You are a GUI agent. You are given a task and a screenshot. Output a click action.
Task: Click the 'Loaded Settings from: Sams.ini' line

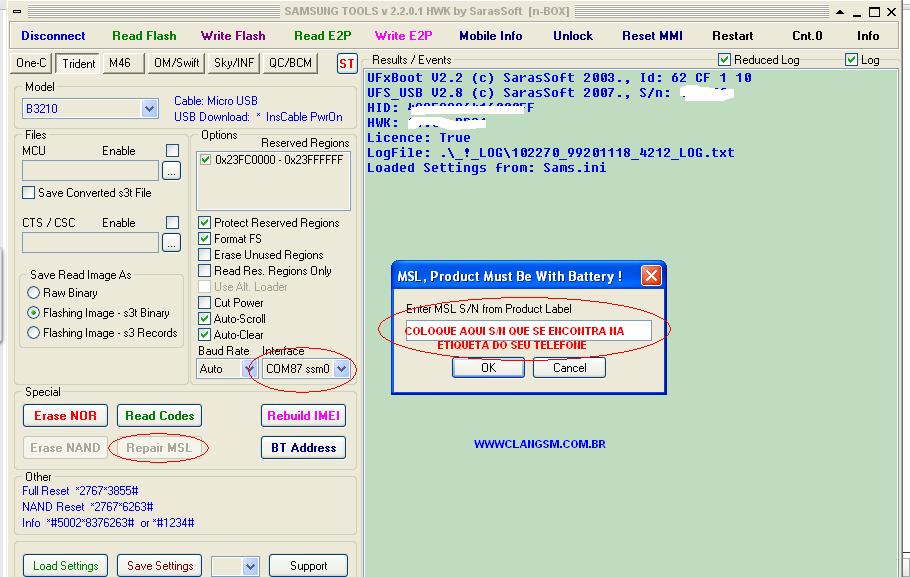pyautogui.click(x=486, y=168)
